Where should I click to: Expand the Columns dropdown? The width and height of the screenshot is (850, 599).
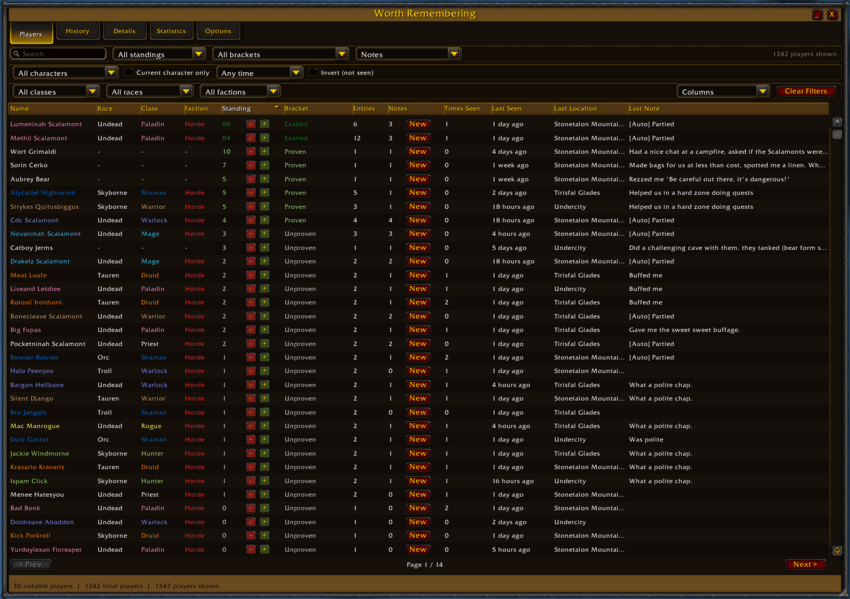(723, 92)
